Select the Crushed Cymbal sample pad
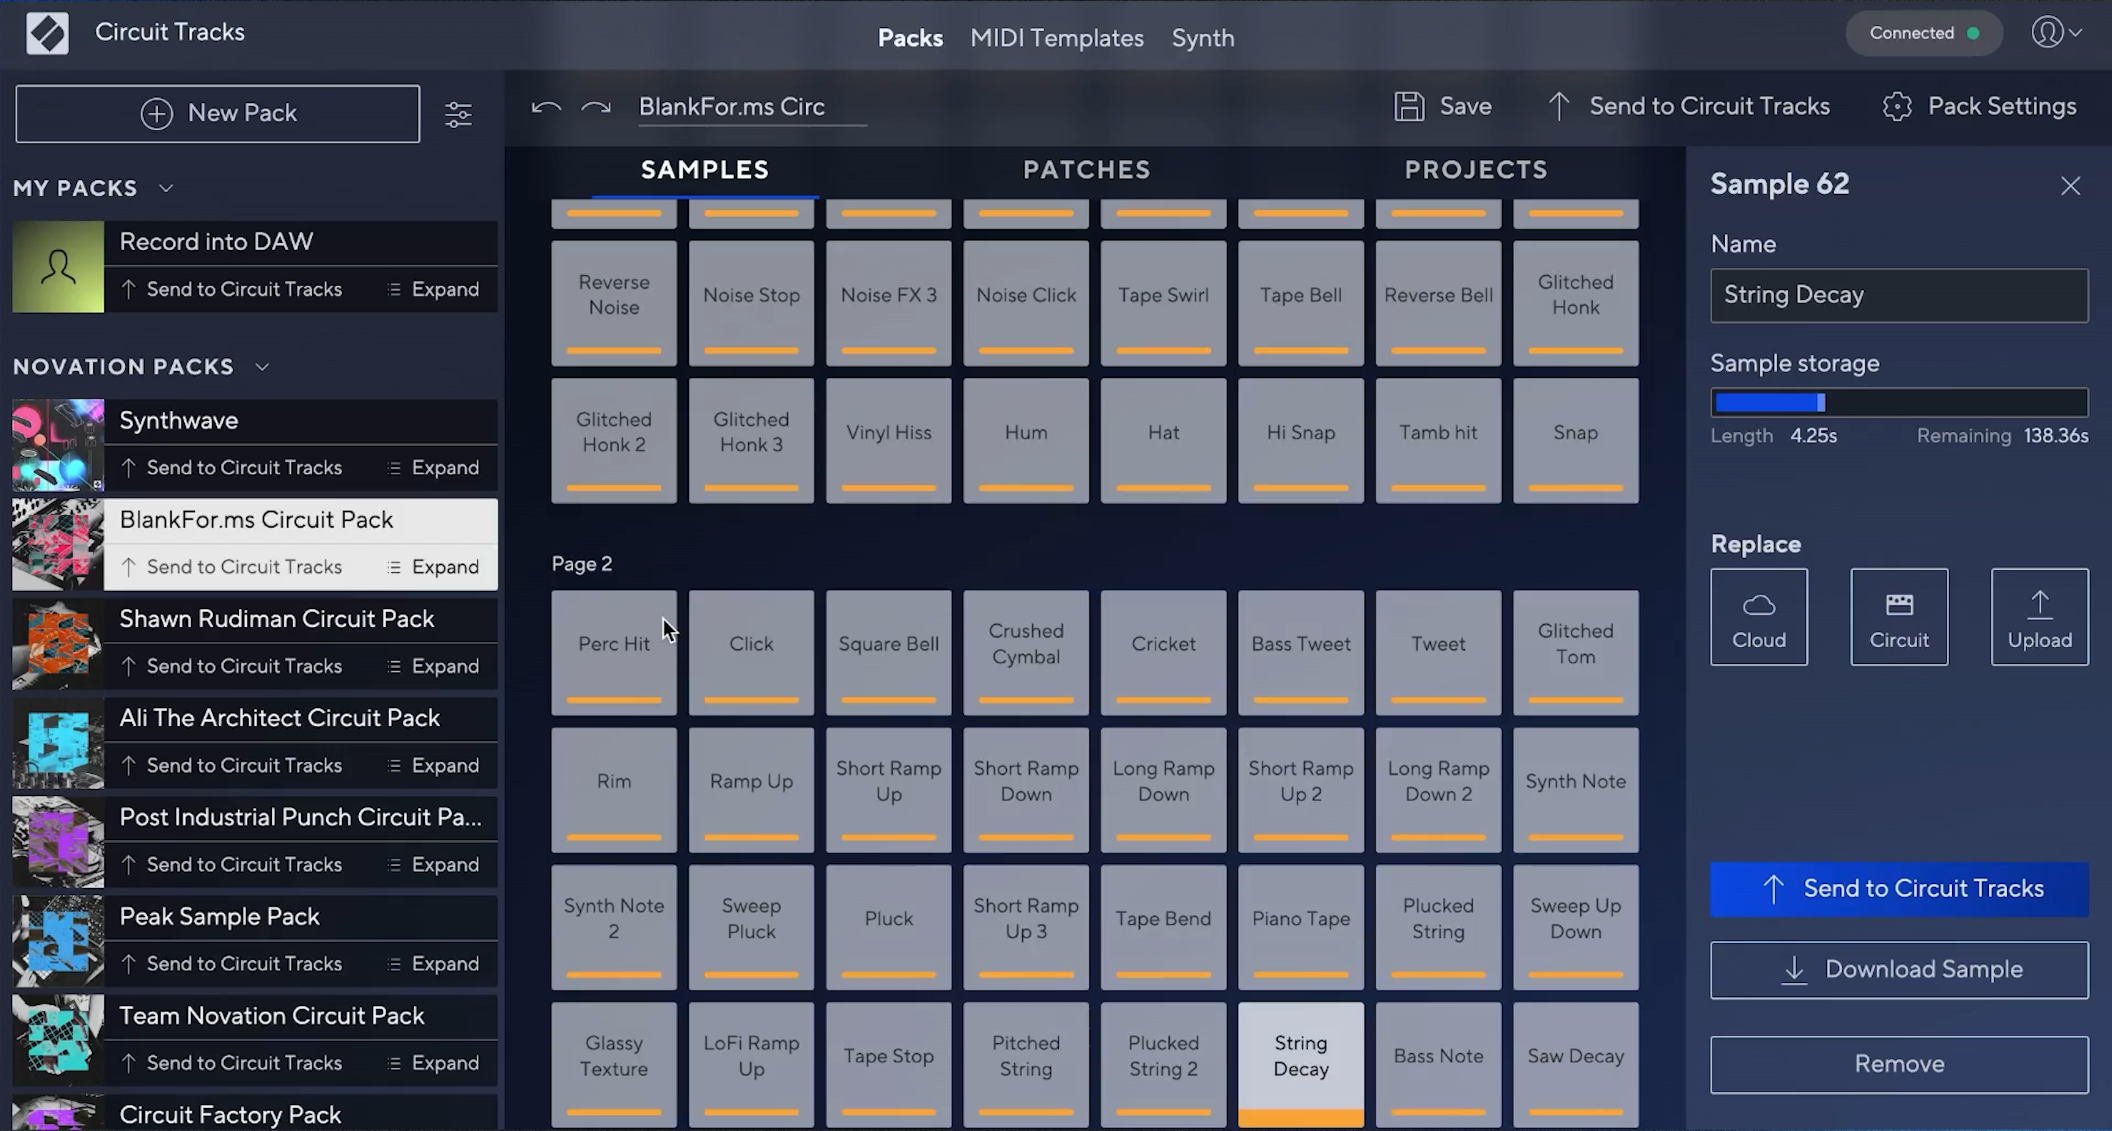This screenshot has width=2112, height=1131. click(x=1026, y=652)
